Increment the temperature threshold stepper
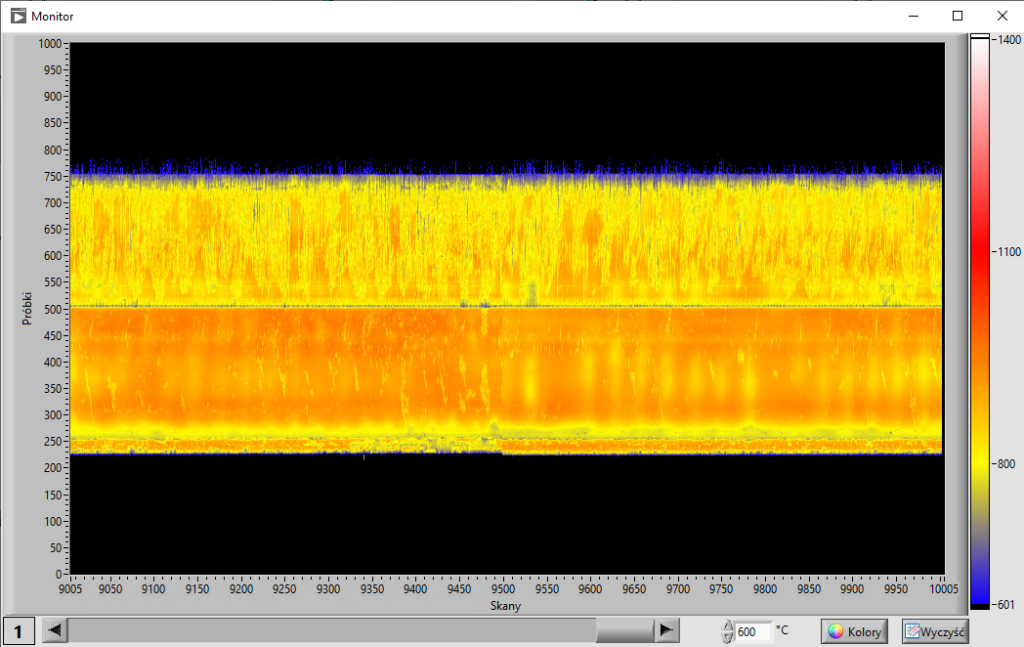 tap(728, 625)
